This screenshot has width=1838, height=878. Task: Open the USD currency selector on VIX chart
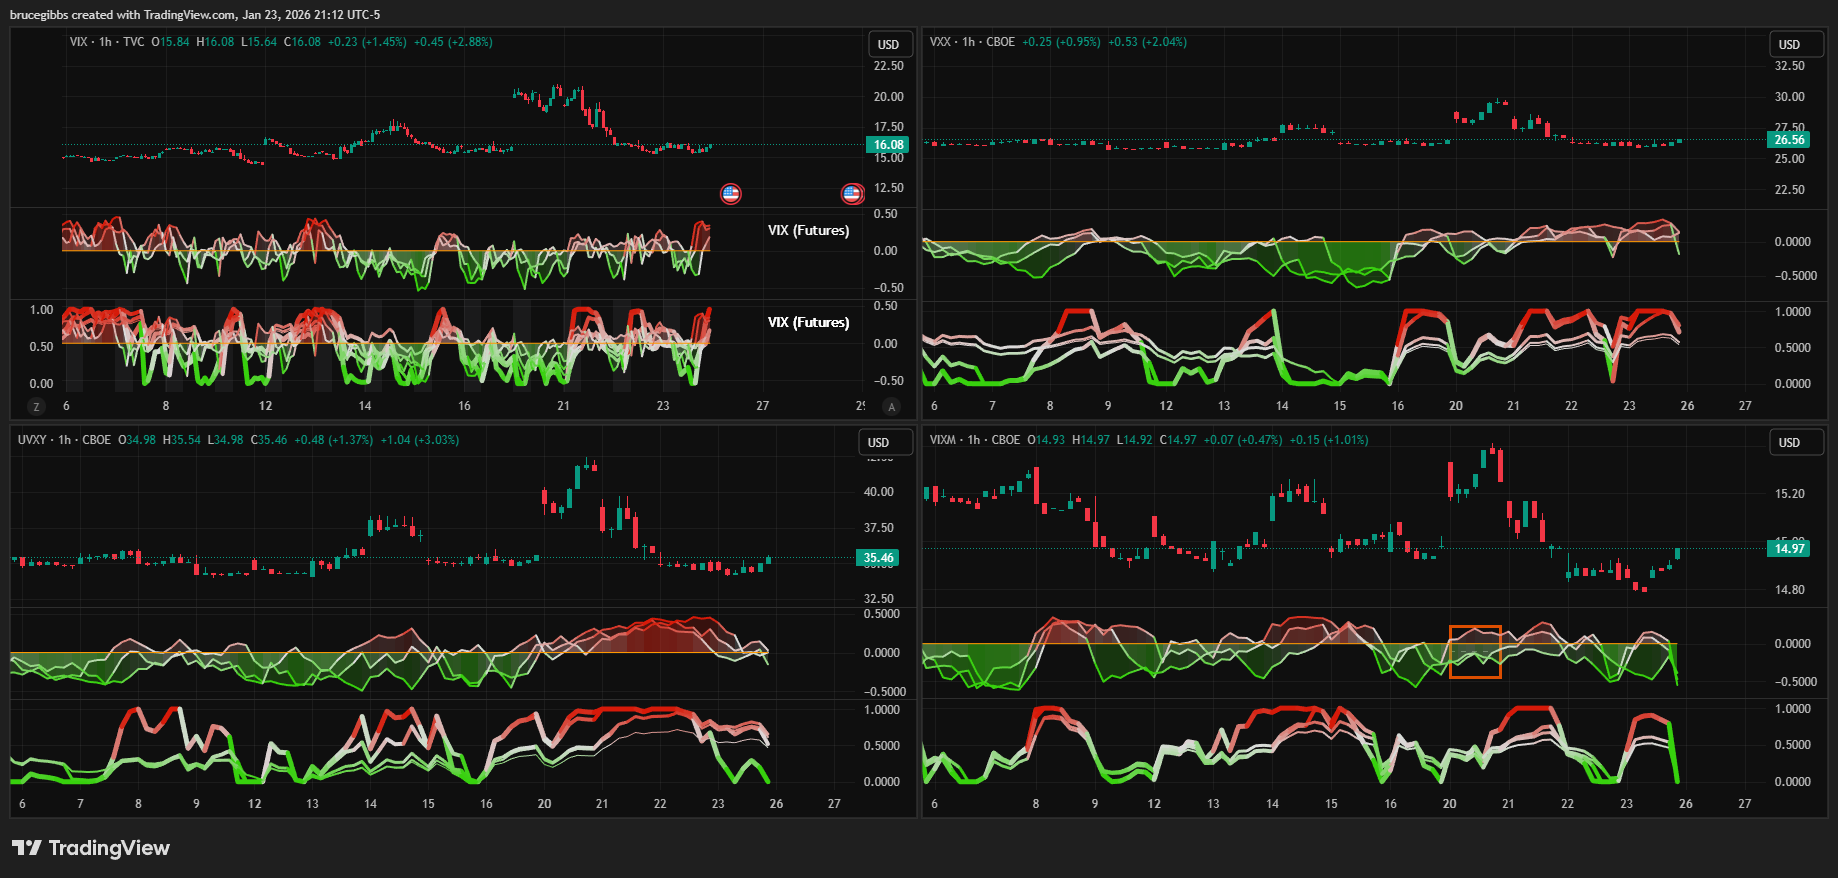[888, 45]
